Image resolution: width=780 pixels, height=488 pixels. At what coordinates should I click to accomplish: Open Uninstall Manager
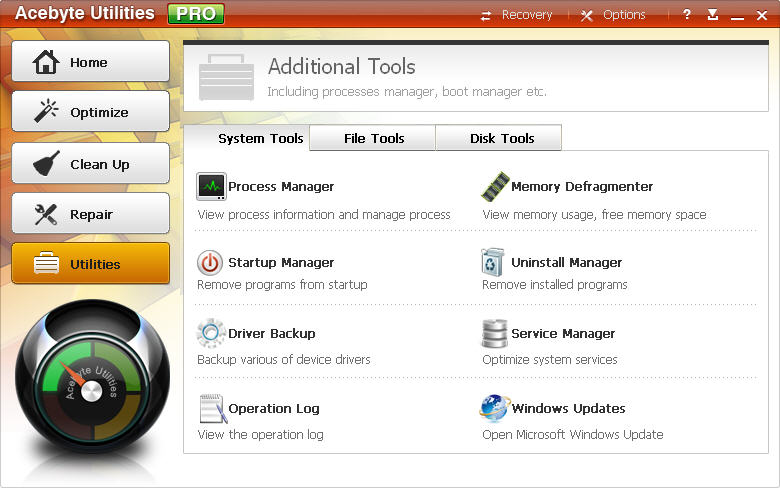(x=567, y=263)
